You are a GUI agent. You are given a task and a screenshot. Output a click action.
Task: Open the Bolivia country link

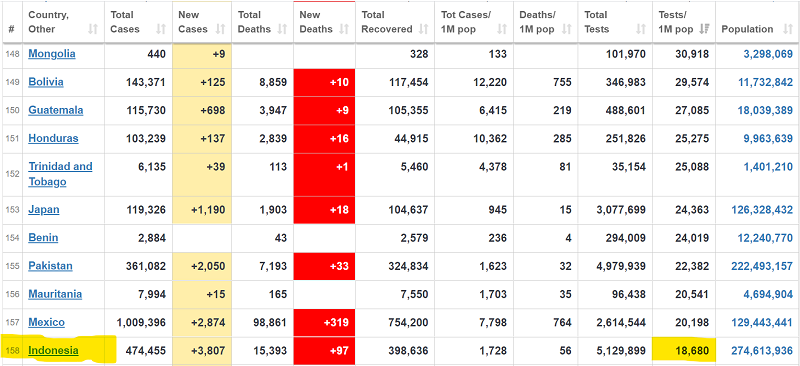click(46, 82)
